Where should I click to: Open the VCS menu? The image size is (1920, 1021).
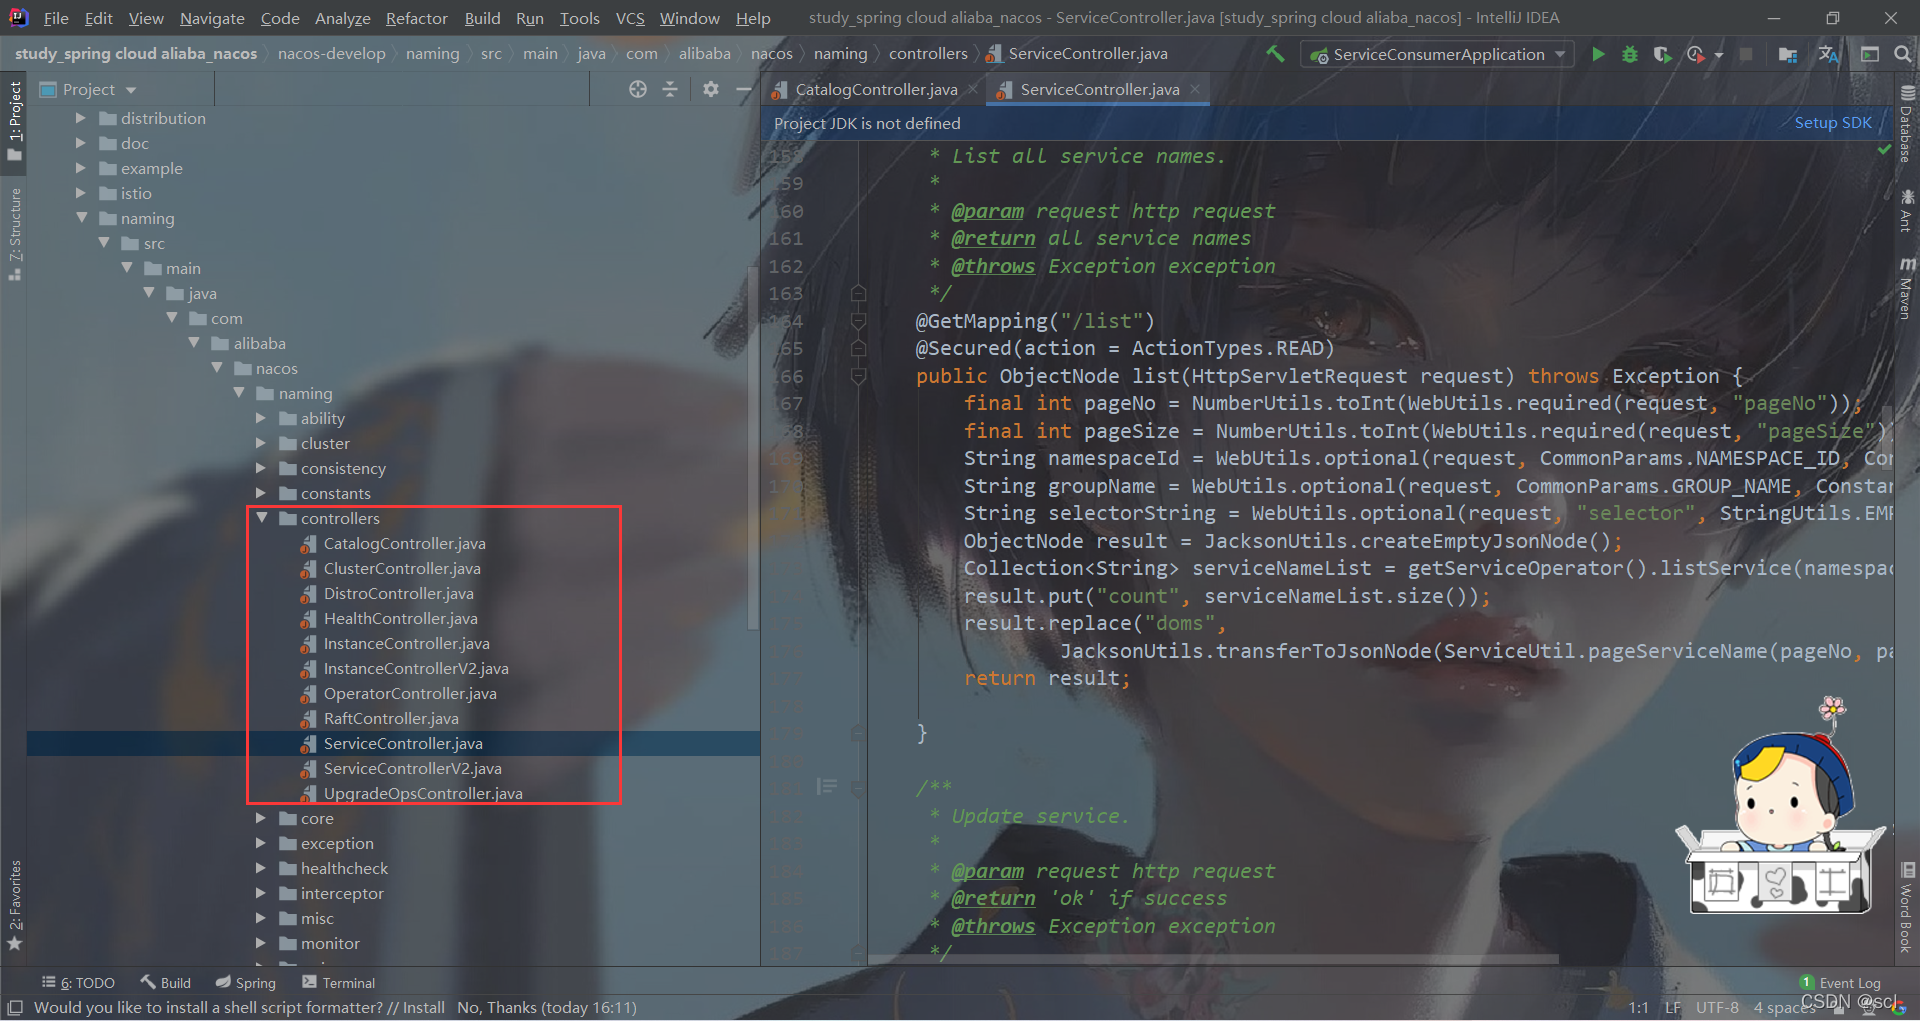pos(630,18)
